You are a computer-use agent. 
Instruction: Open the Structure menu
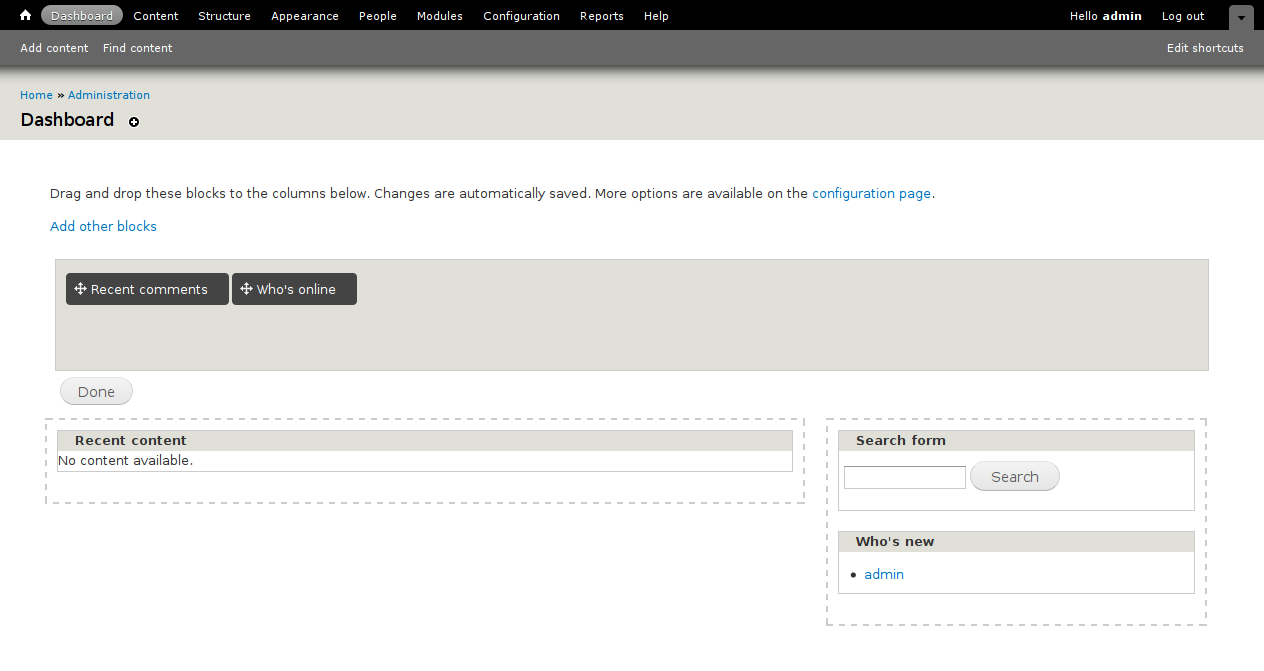pyautogui.click(x=224, y=16)
